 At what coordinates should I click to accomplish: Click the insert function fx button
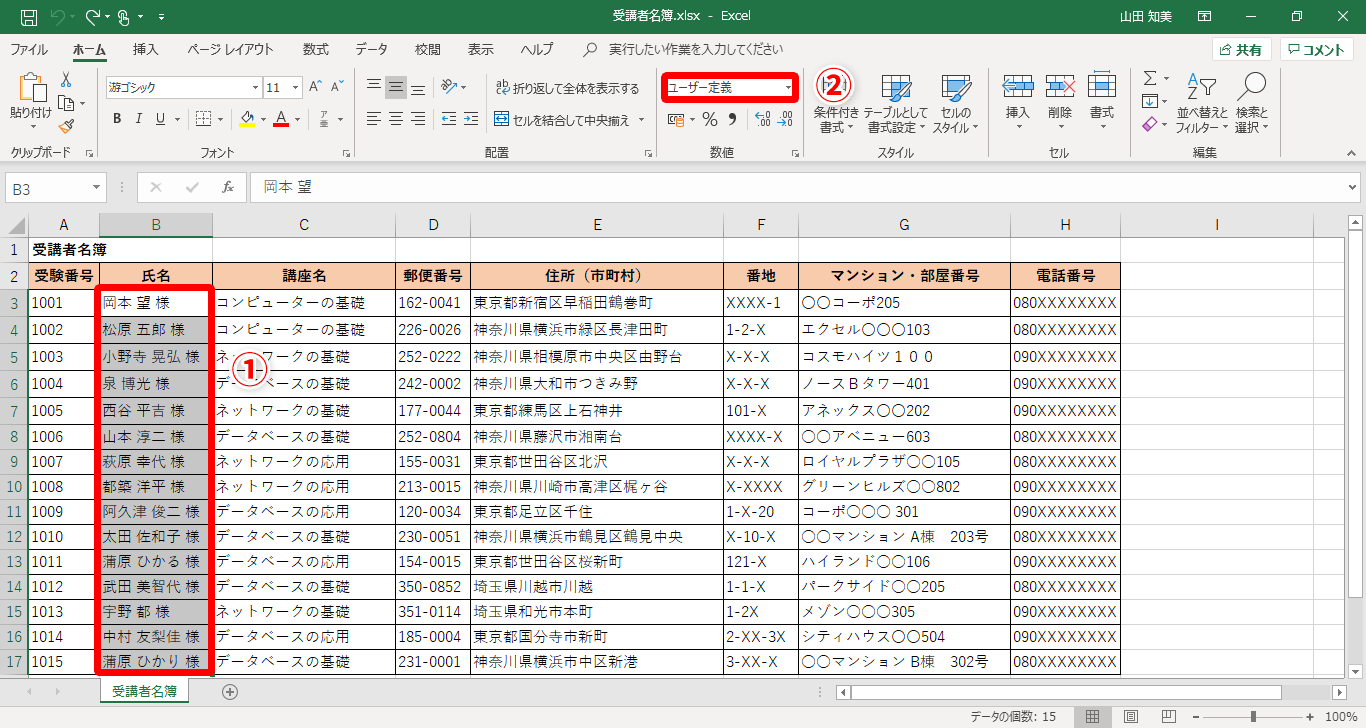point(228,187)
